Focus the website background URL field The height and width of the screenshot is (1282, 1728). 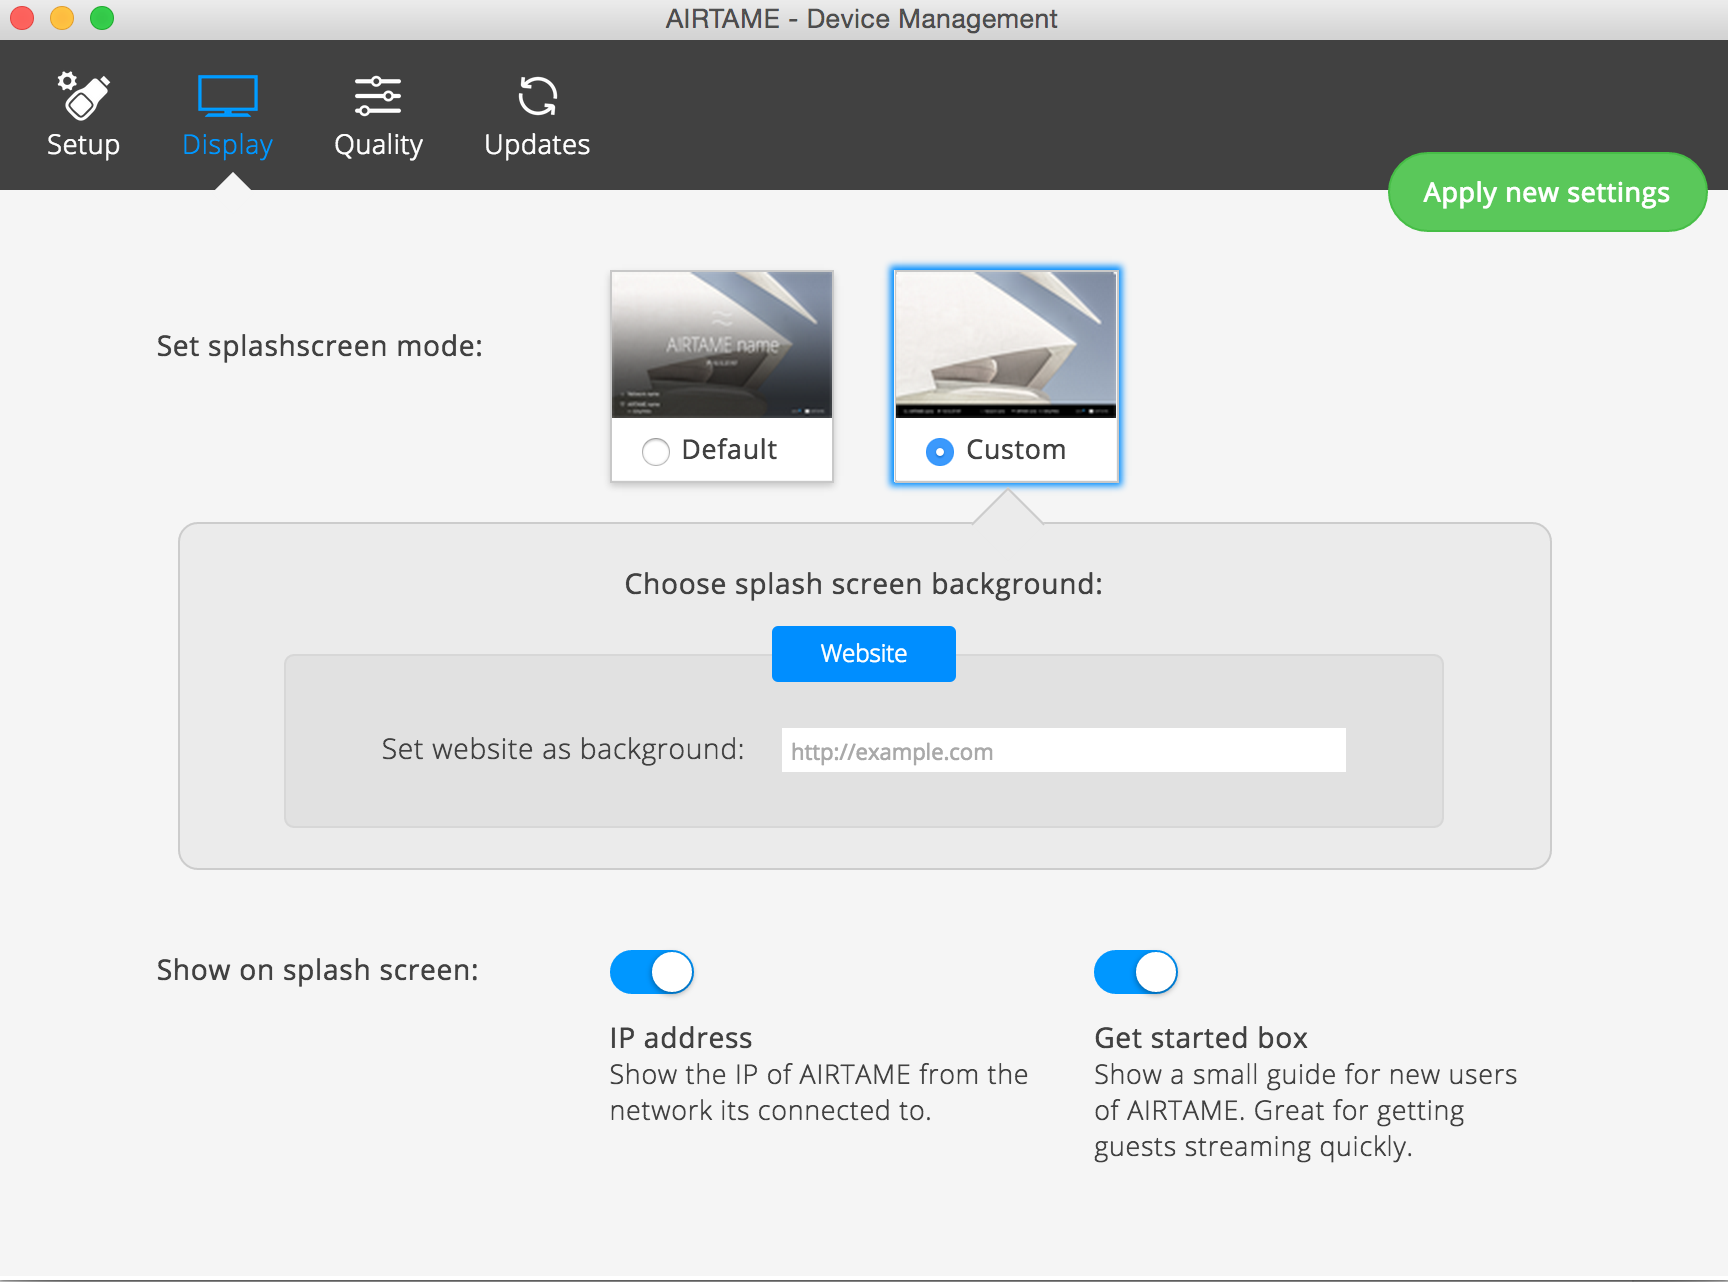coord(1064,750)
